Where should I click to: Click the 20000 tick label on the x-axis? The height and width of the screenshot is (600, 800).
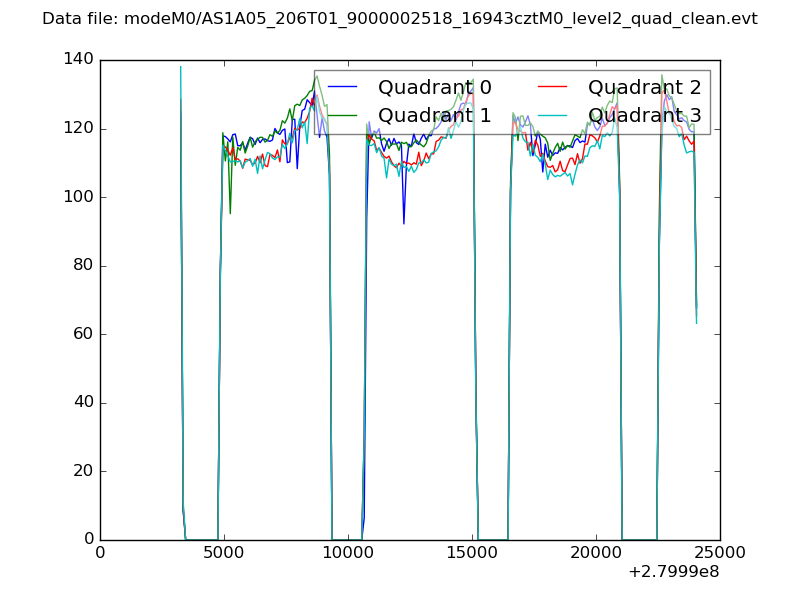coord(596,553)
